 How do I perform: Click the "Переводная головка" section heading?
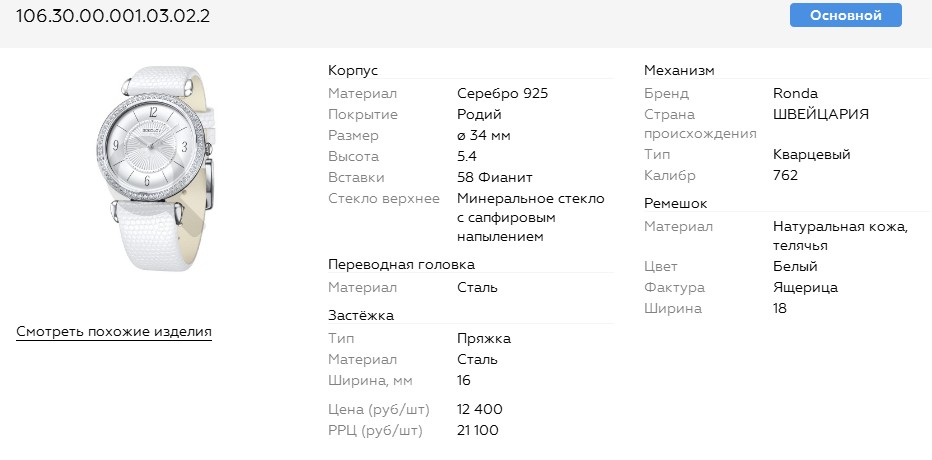click(x=401, y=264)
